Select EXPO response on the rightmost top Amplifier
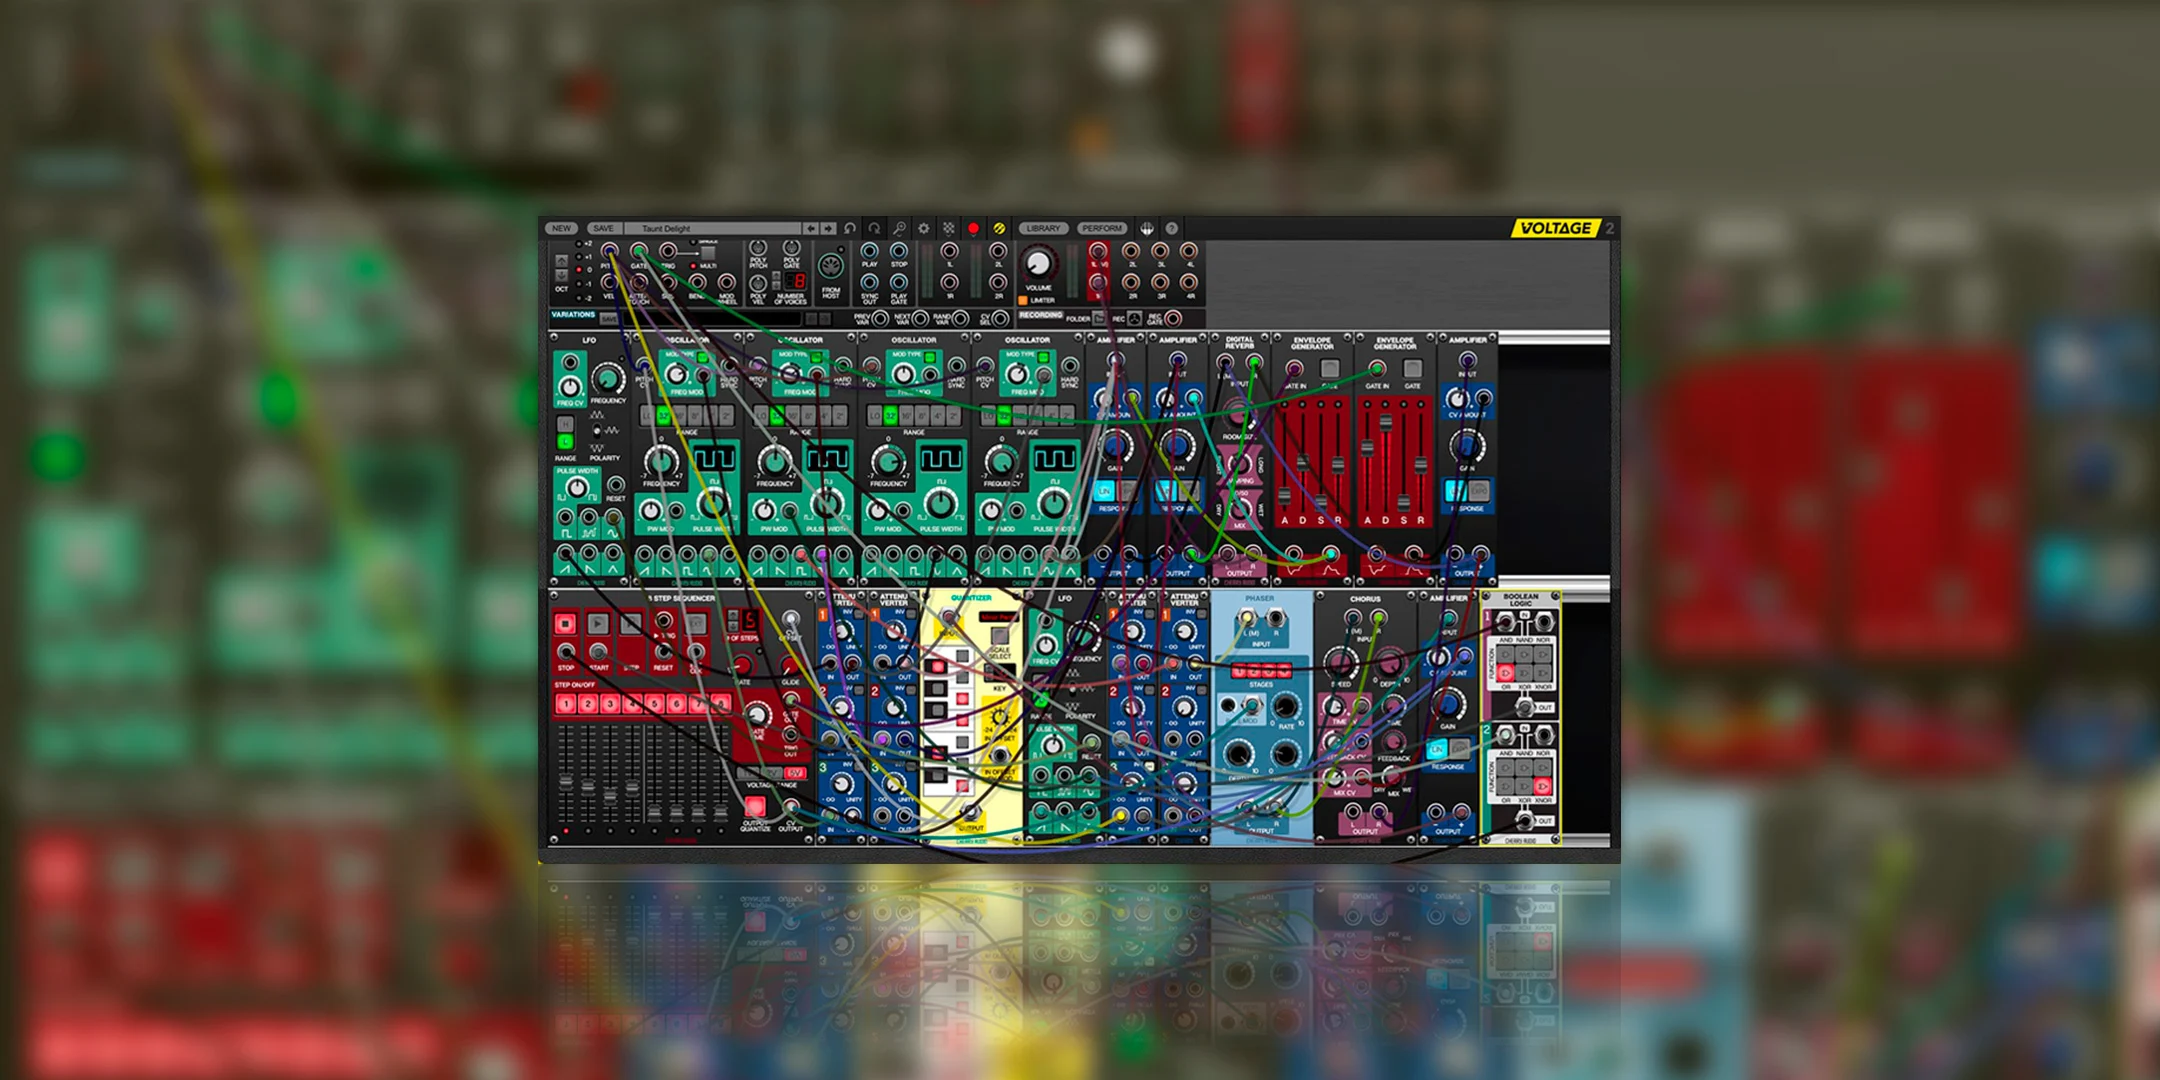The image size is (2160, 1080). (x=1480, y=491)
